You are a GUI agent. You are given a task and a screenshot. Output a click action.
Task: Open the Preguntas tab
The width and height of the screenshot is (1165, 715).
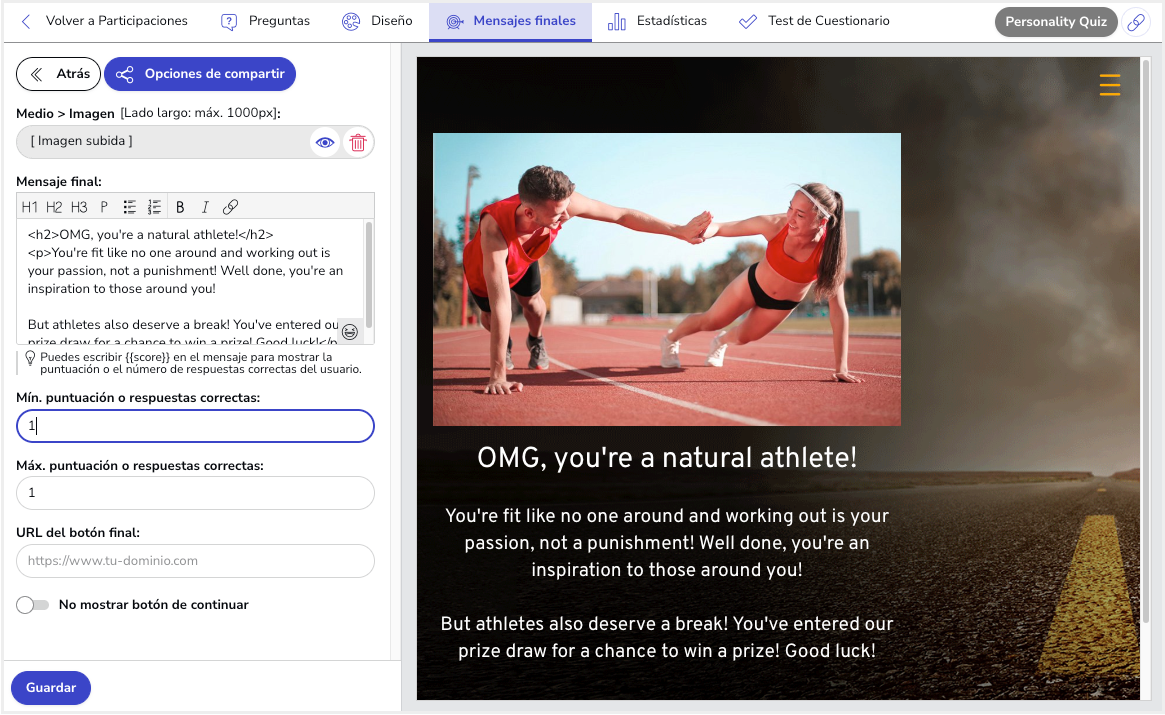click(x=265, y=22)
